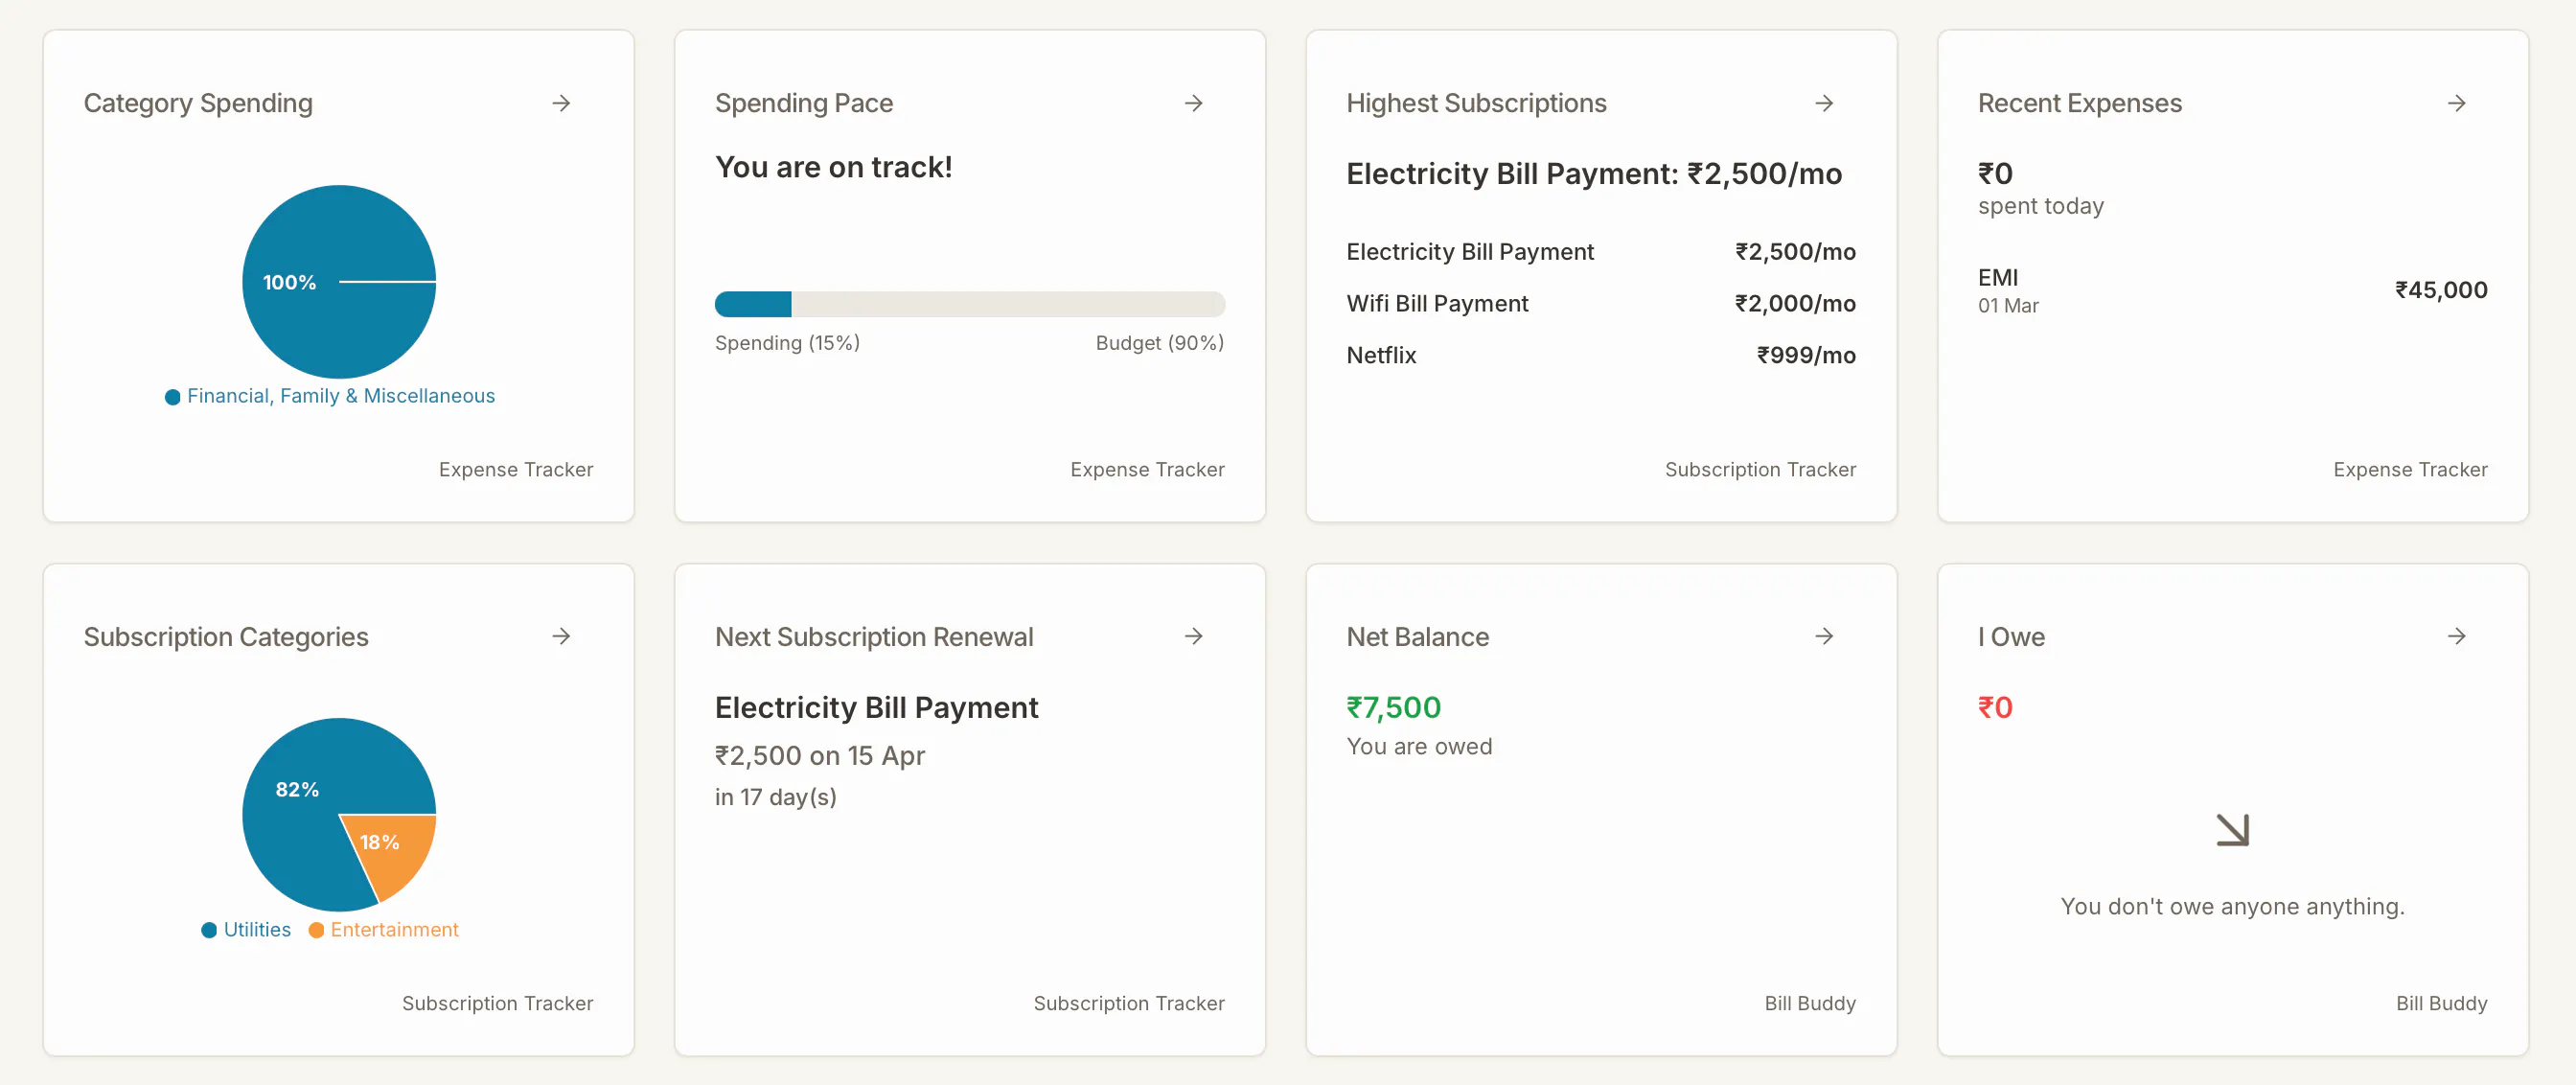The width and height of the screenshot is (2576, 1085).
Task: Click the spending pace progress bar
Action: click(x=969, y=304)
